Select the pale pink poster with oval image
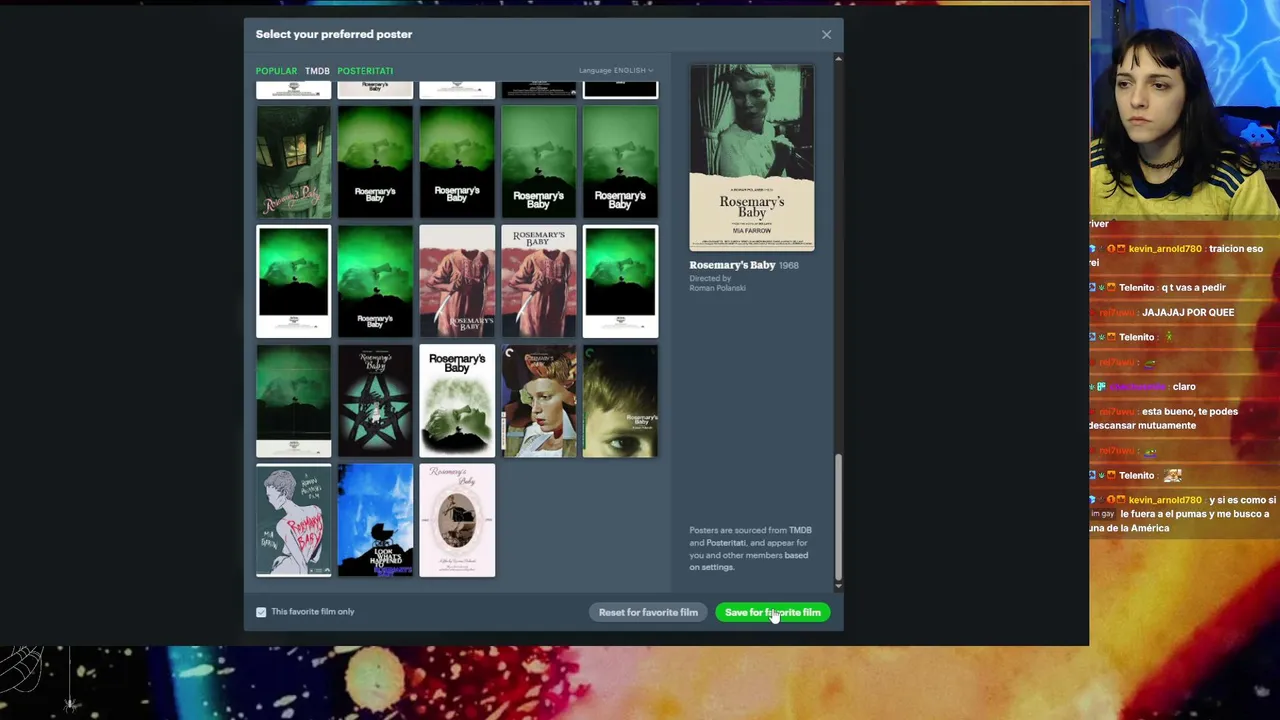 point(457,520)
